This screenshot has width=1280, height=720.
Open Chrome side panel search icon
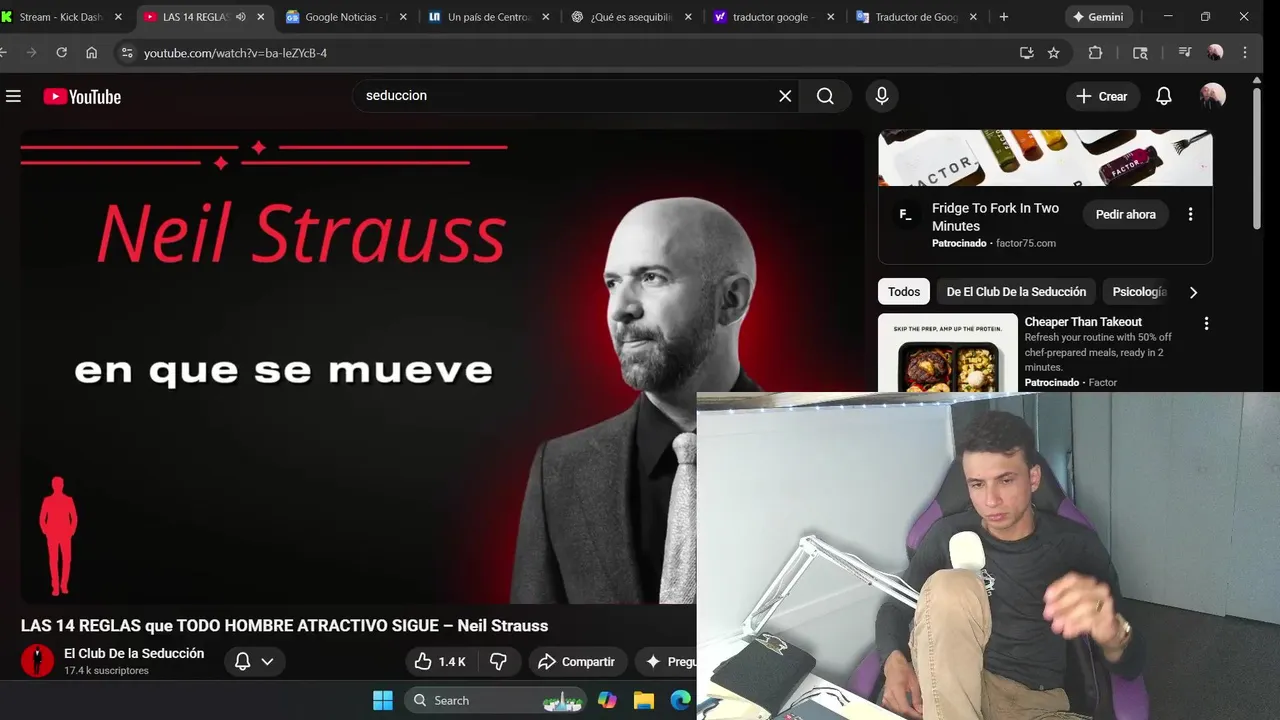[x=1140, y=53]
